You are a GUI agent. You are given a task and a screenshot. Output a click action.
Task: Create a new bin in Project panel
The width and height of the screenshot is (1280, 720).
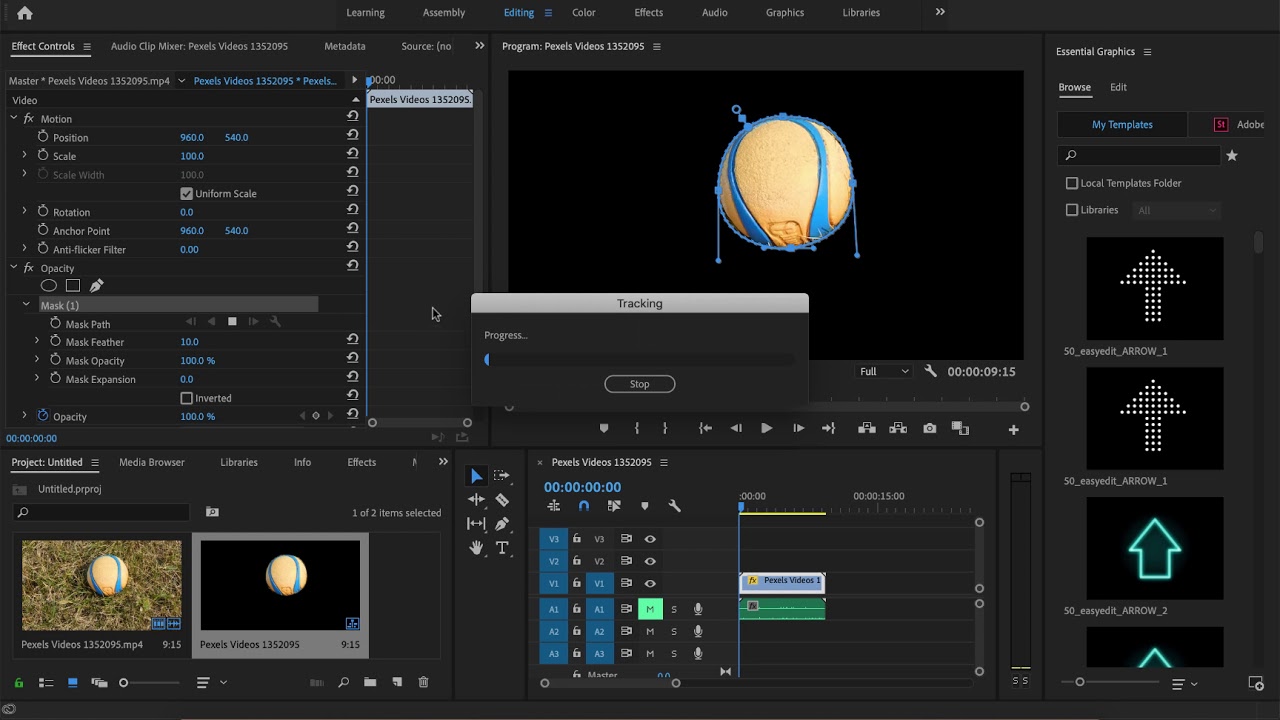(370, 682)
